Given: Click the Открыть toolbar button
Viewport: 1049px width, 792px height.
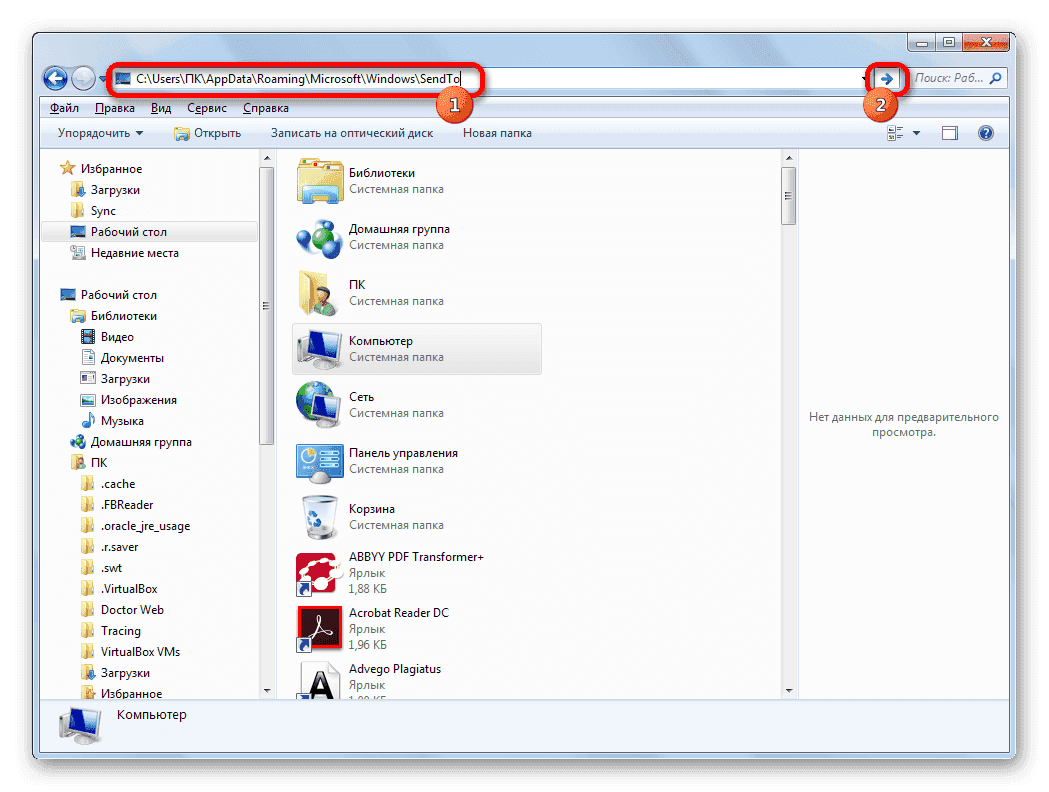Looking at the screenshot, I should pyautogui.click(x=207, y=133).
